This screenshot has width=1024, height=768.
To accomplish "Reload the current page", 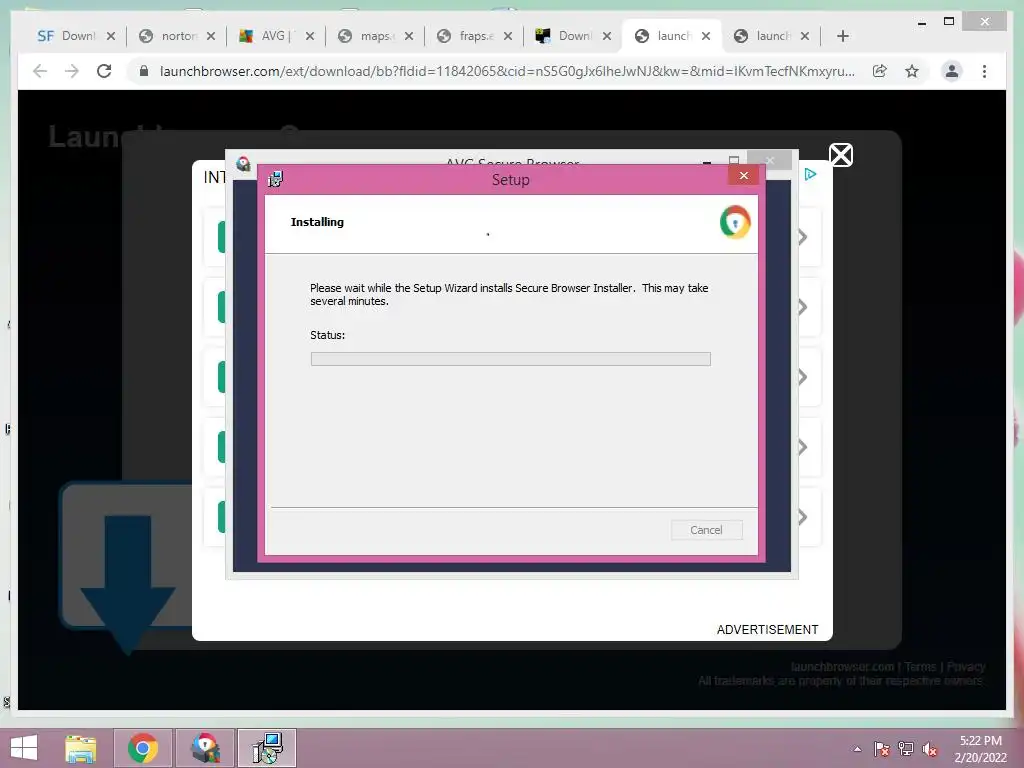I will (x=104, y=71).
